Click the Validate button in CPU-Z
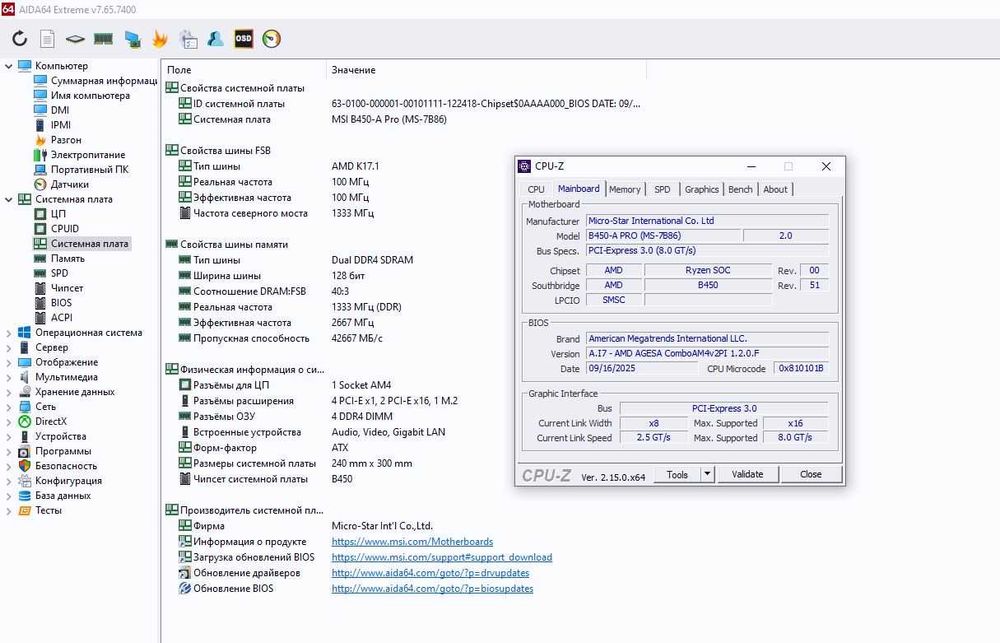The image size is (1000, 643). [747, 474]
